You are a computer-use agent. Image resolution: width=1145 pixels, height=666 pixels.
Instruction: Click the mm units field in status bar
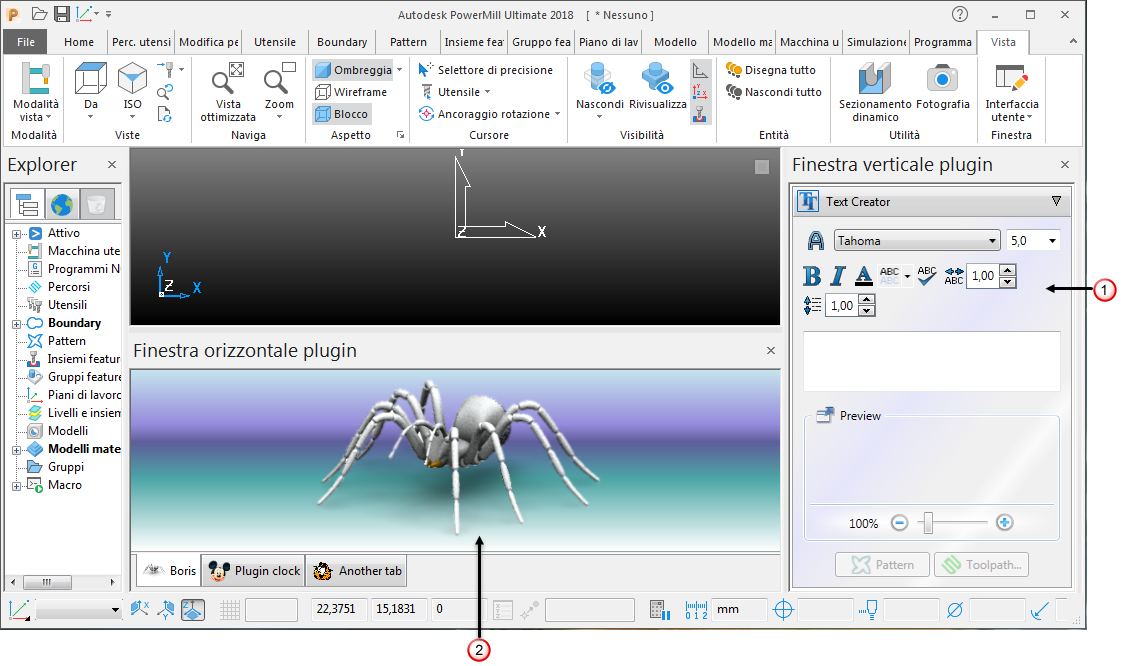click(739, 609)
